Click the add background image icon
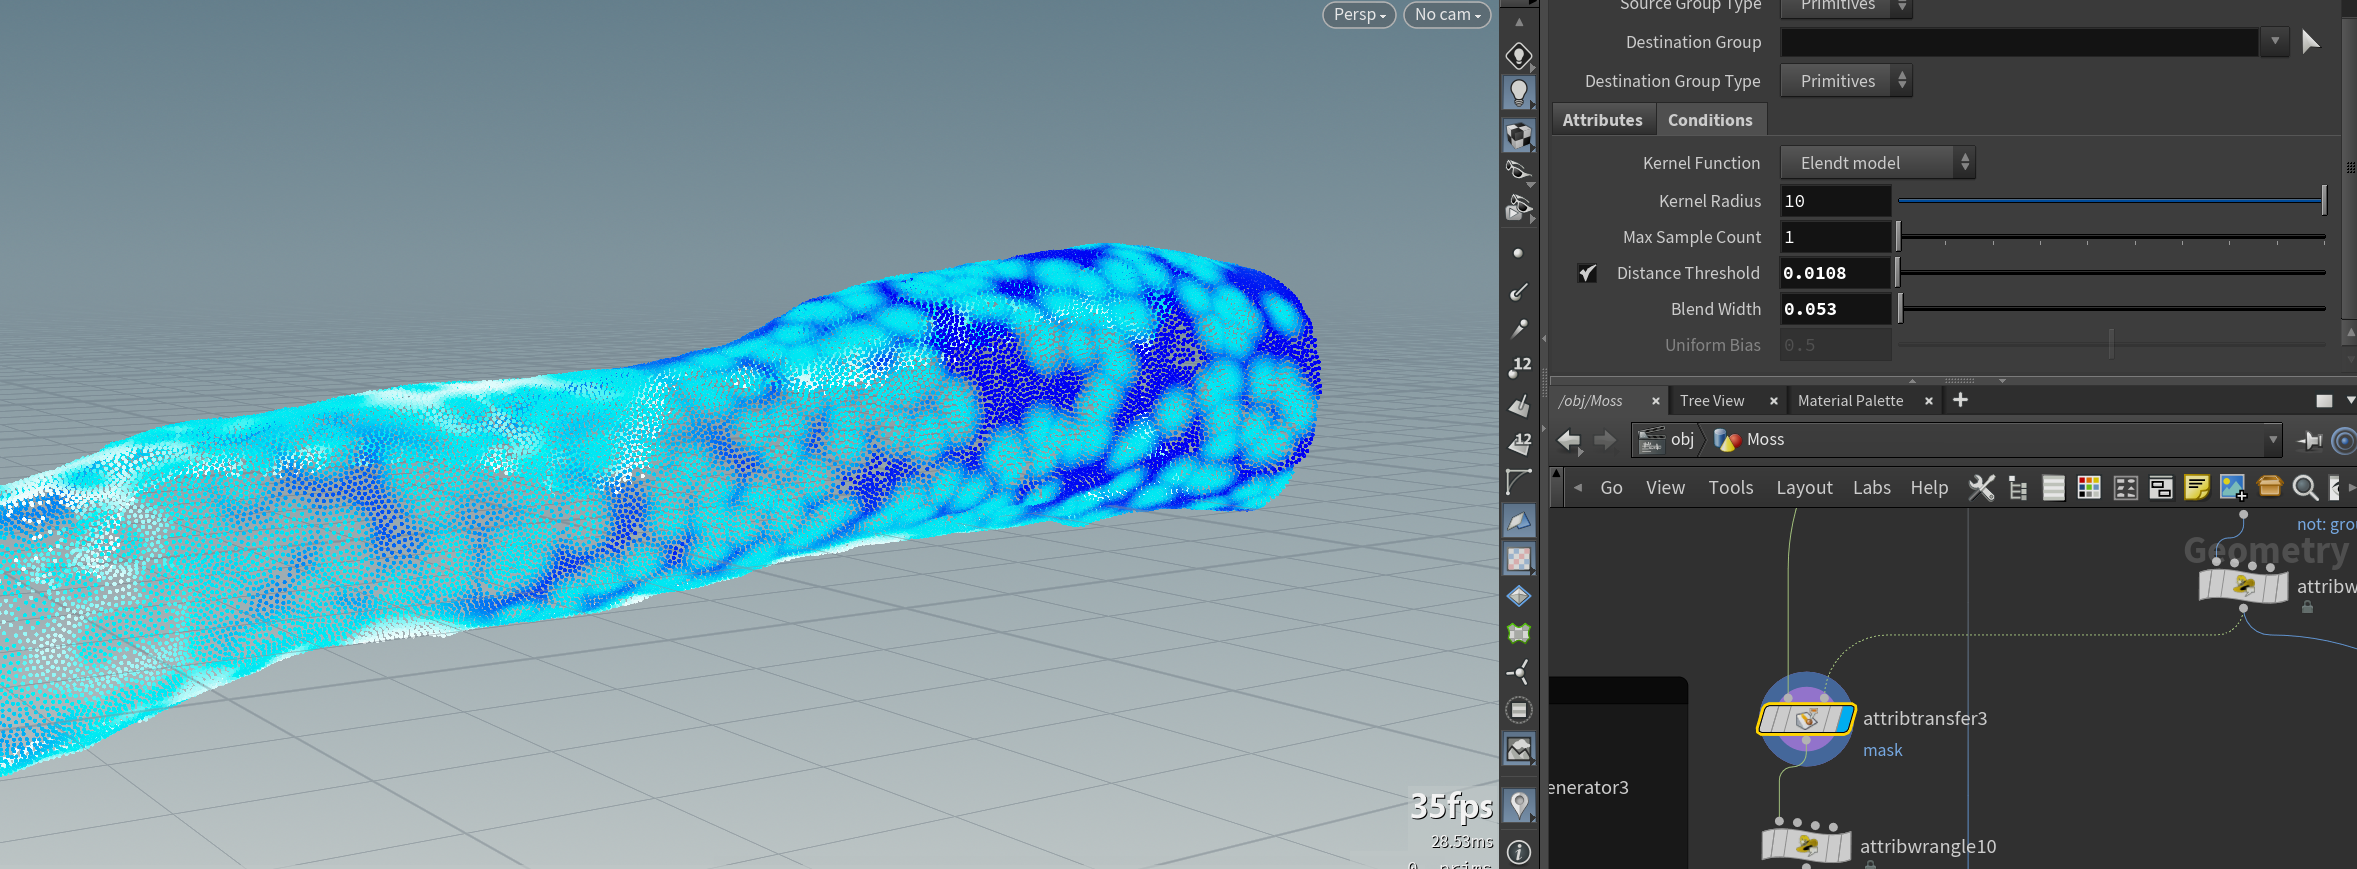The height and width of the screenshot is (869, 2357). 2232,487
